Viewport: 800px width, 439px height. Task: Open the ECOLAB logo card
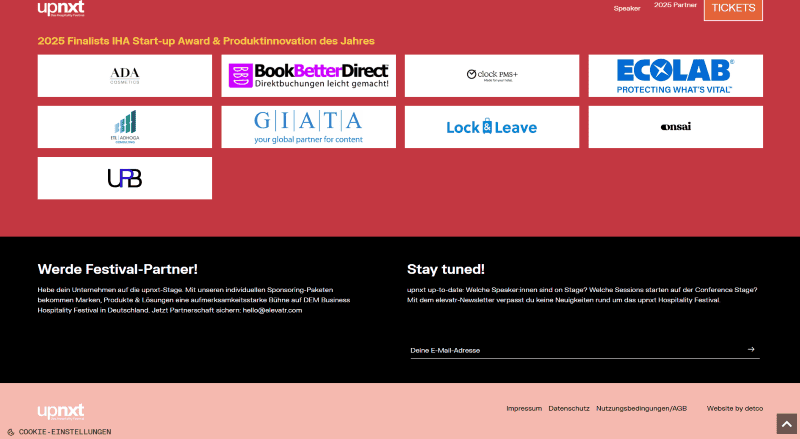tap(676, 76)
